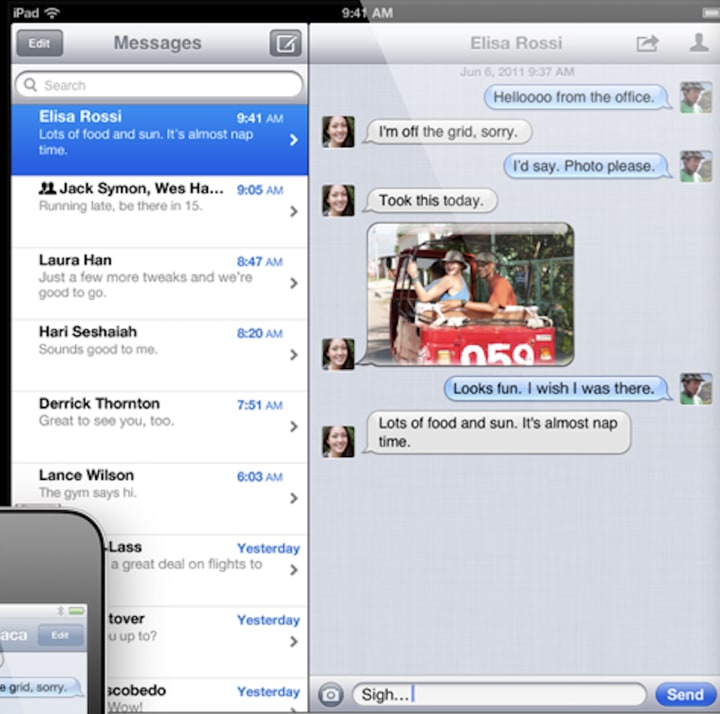Tap the "I'm off the grid, sorry." bubble
Image resolution: width=720 pixels, height=714 pixels.
(x=448, y=132)
